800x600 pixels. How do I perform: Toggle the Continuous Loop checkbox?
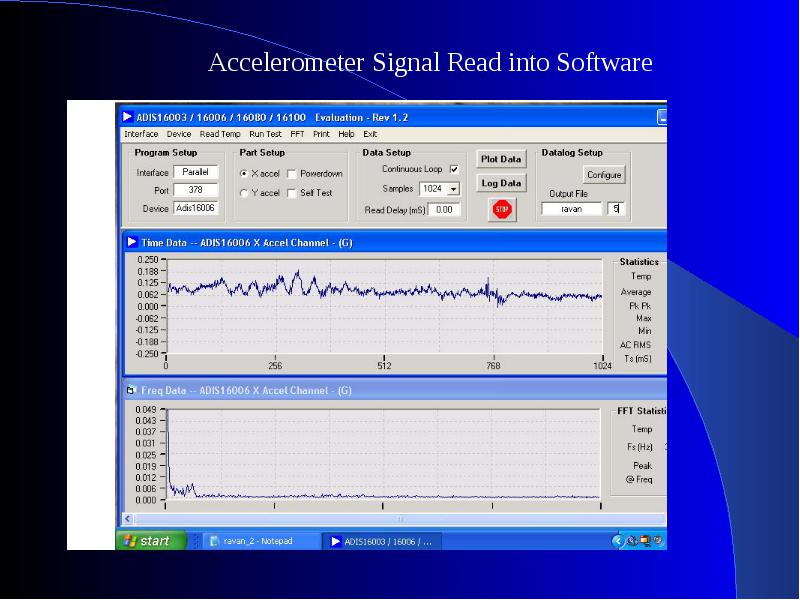(454, 169)
